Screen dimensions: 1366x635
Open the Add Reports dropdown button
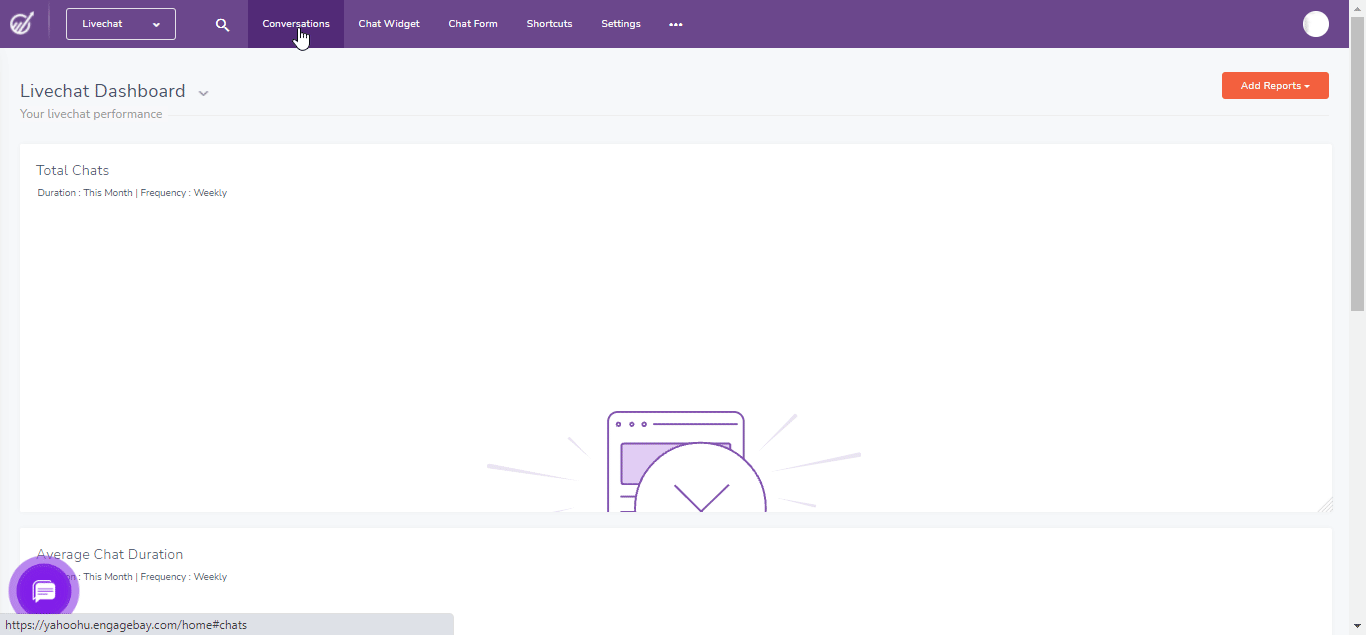tap(1275, 86)
